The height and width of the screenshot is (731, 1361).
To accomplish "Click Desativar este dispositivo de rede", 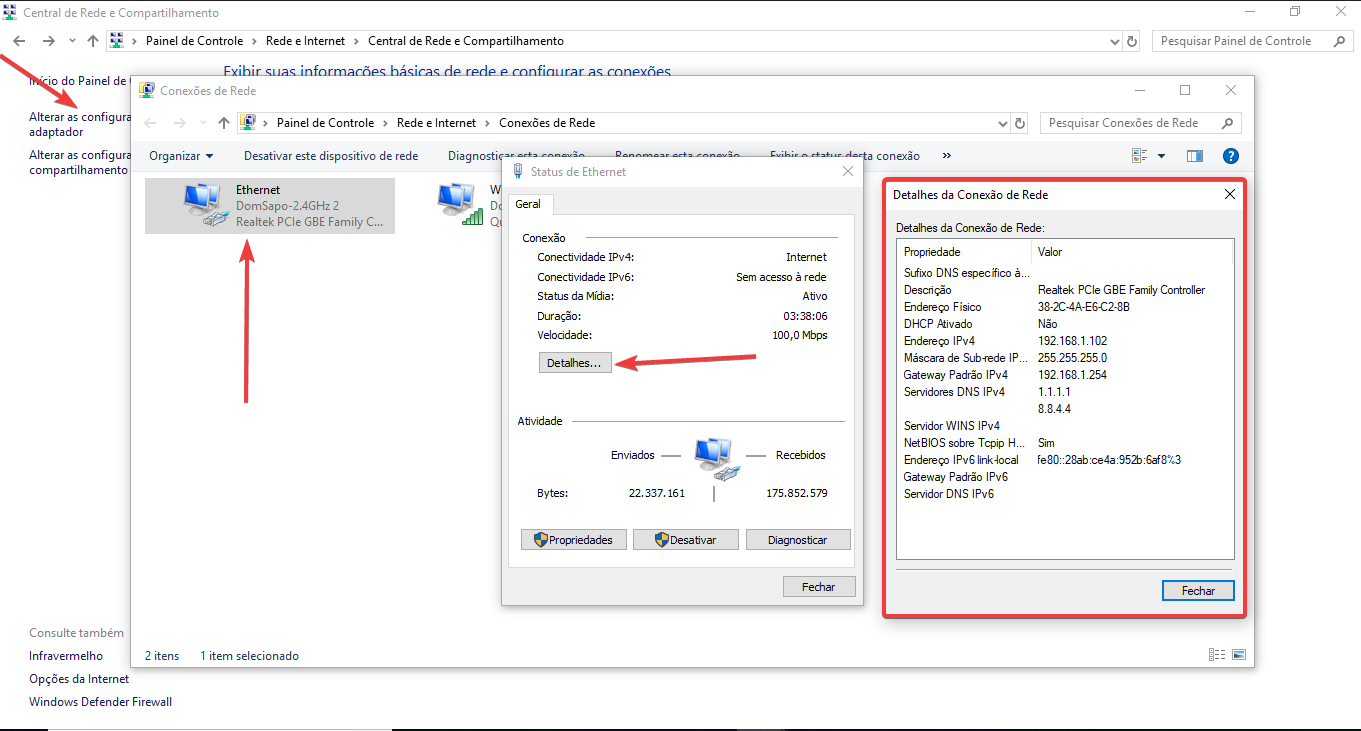I will 331,156.
